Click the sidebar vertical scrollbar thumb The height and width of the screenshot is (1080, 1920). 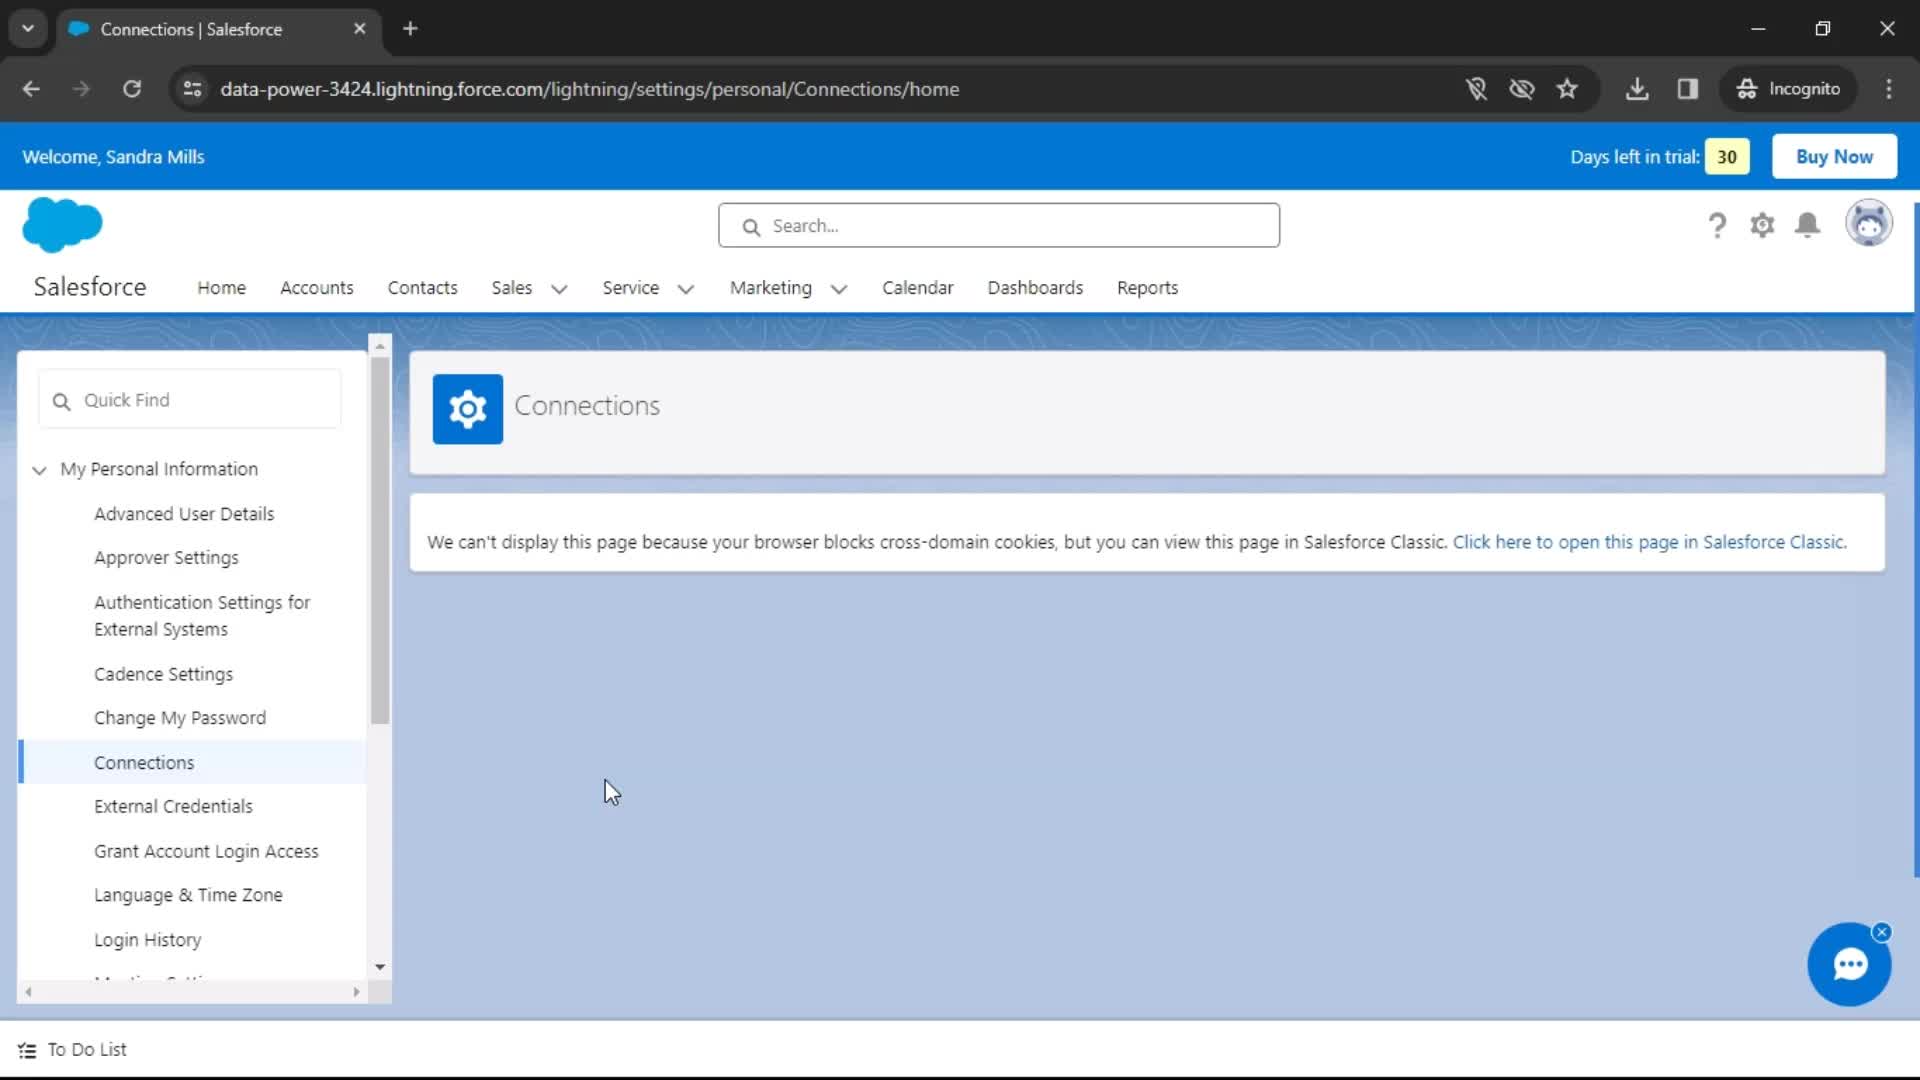click(380, 540)
